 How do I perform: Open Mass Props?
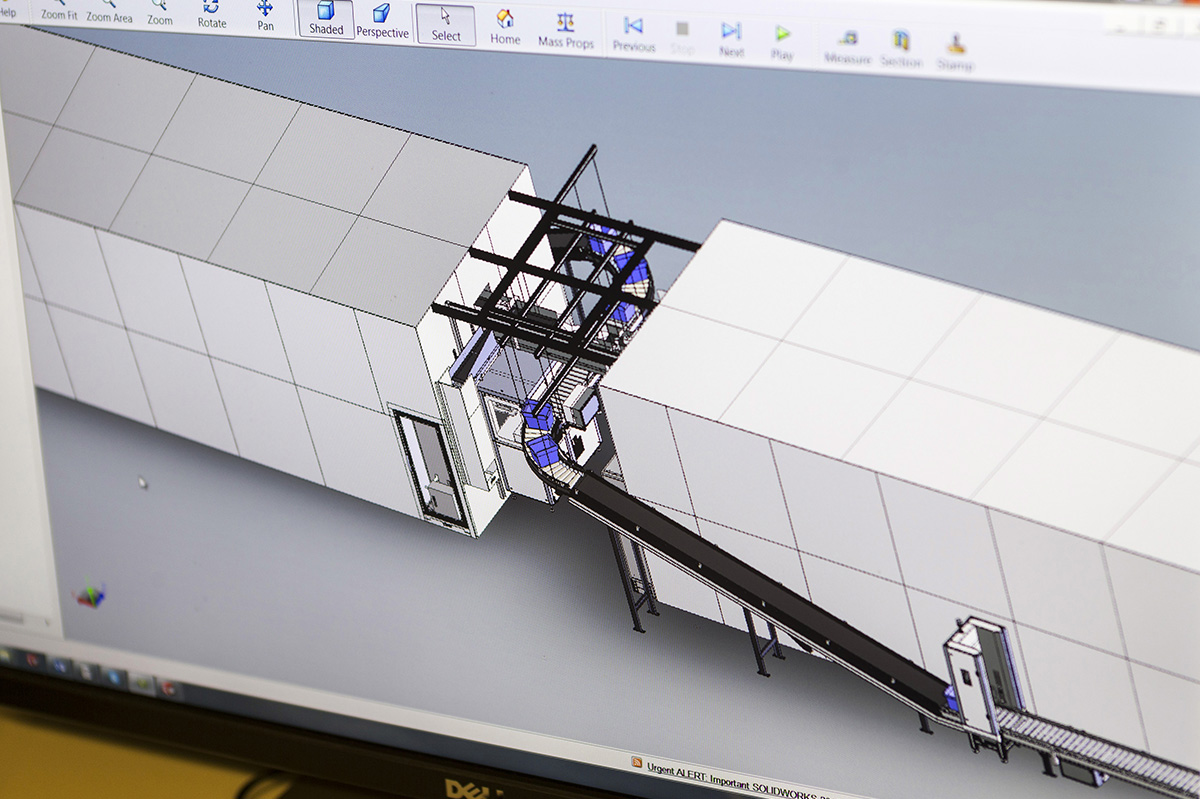[566, 32]
